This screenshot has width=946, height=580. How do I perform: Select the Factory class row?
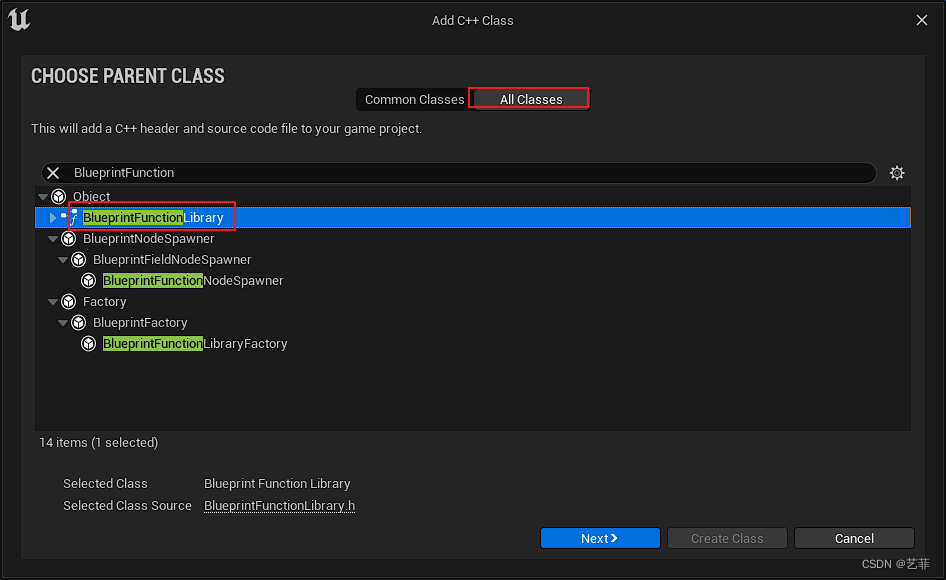point(472,302)
